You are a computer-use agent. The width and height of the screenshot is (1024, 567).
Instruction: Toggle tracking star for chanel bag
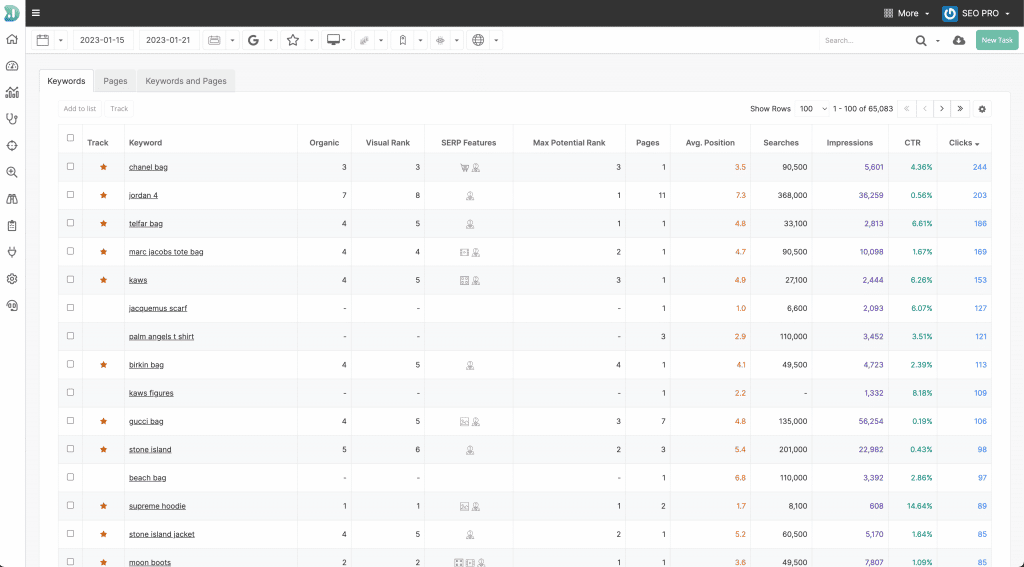coord(103,167)
